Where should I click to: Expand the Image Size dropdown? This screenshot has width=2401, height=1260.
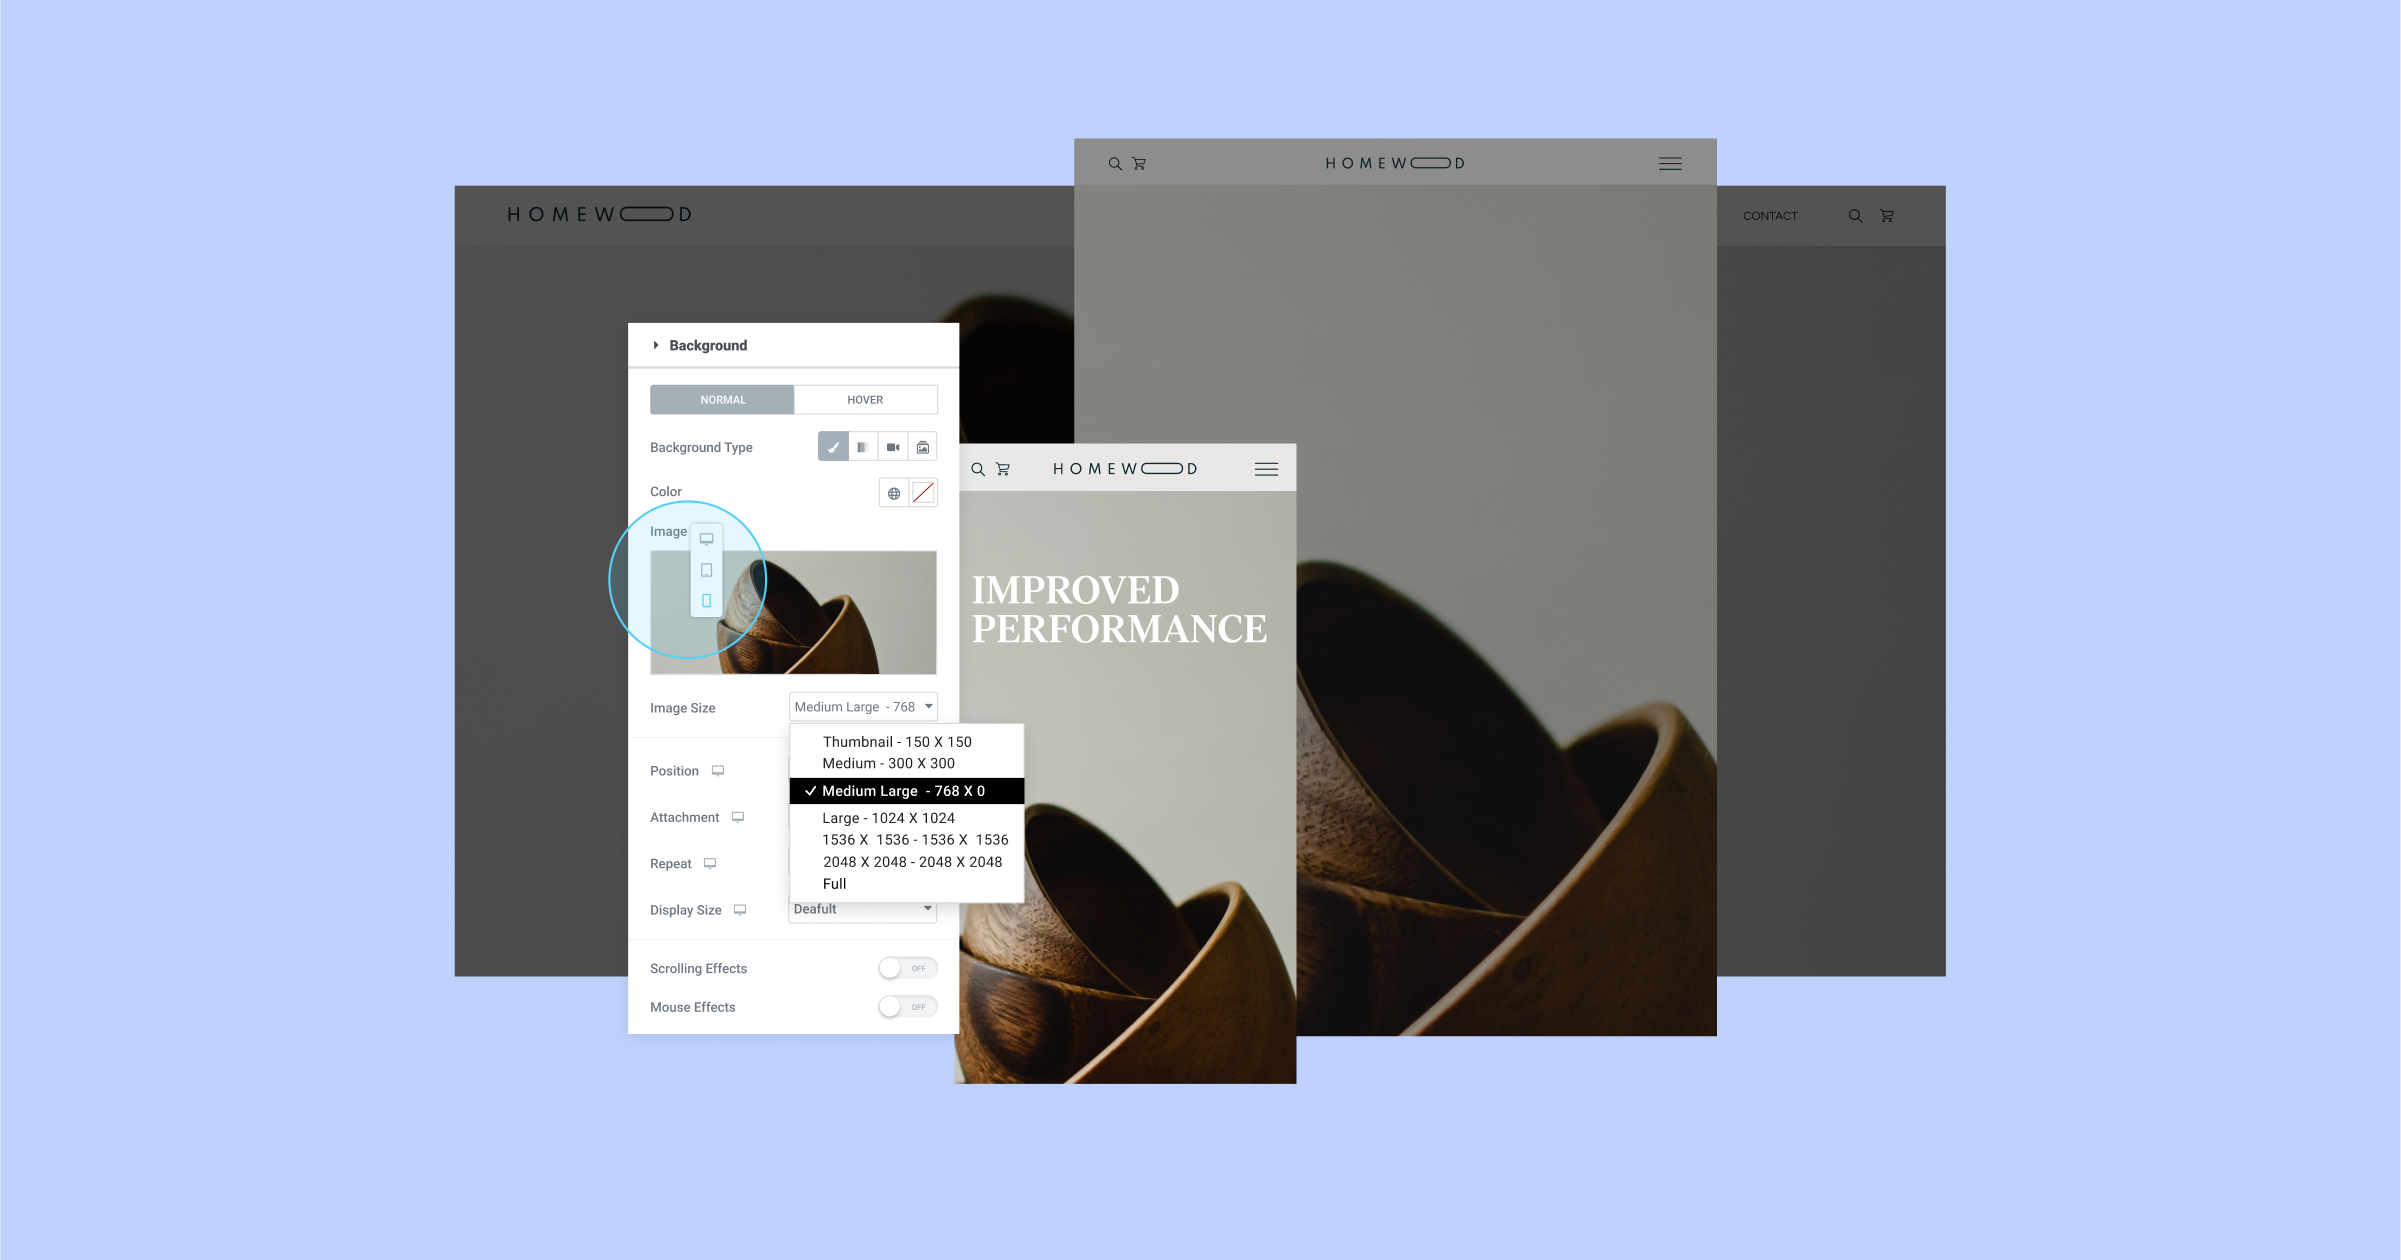(x=862, y=707)
